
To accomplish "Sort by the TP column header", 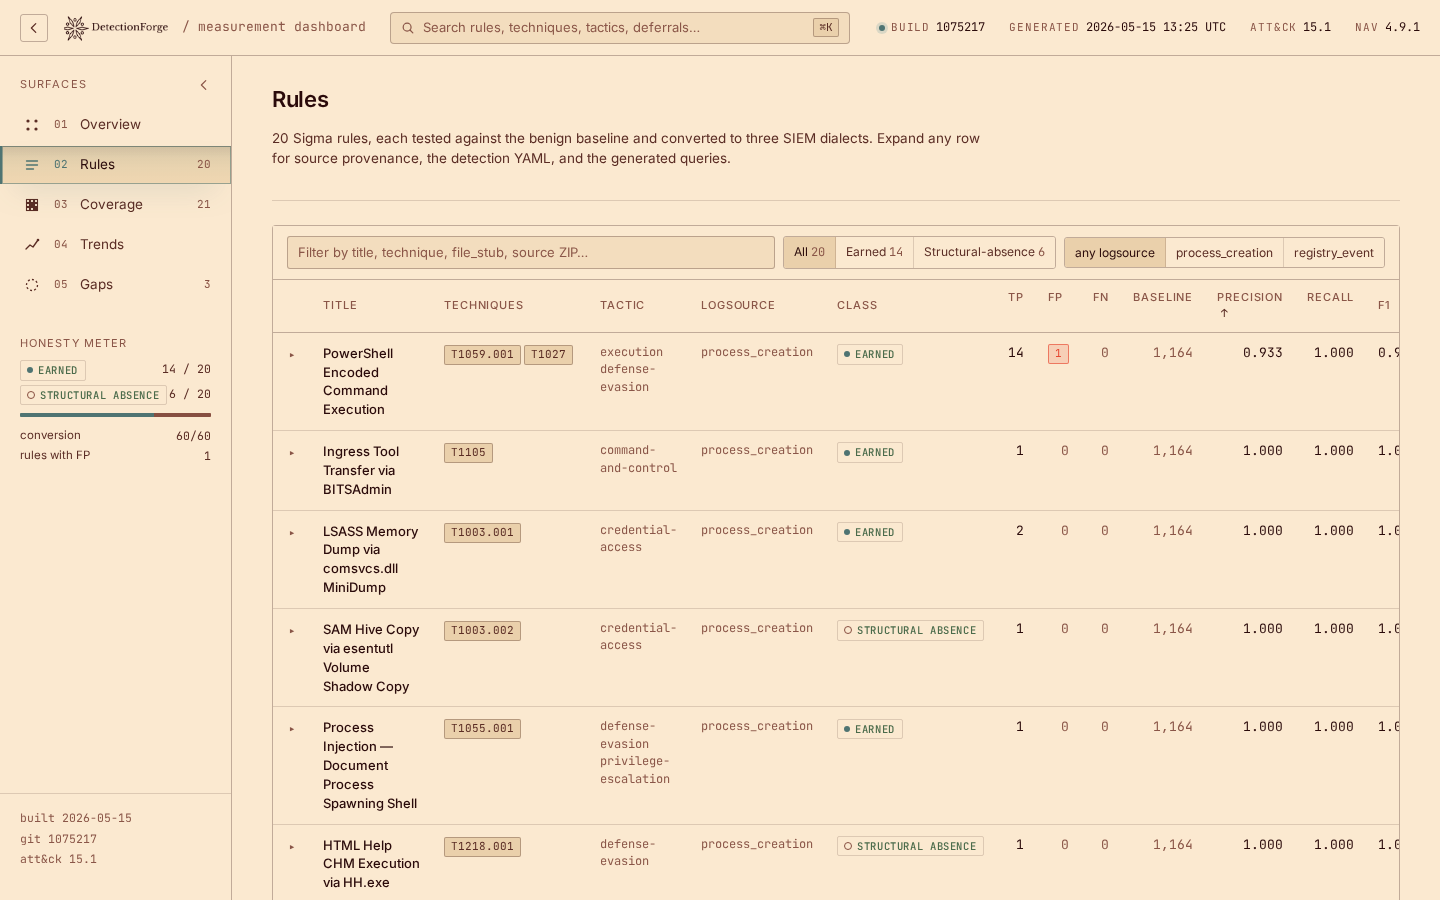I will click(x=1016, y=298).
